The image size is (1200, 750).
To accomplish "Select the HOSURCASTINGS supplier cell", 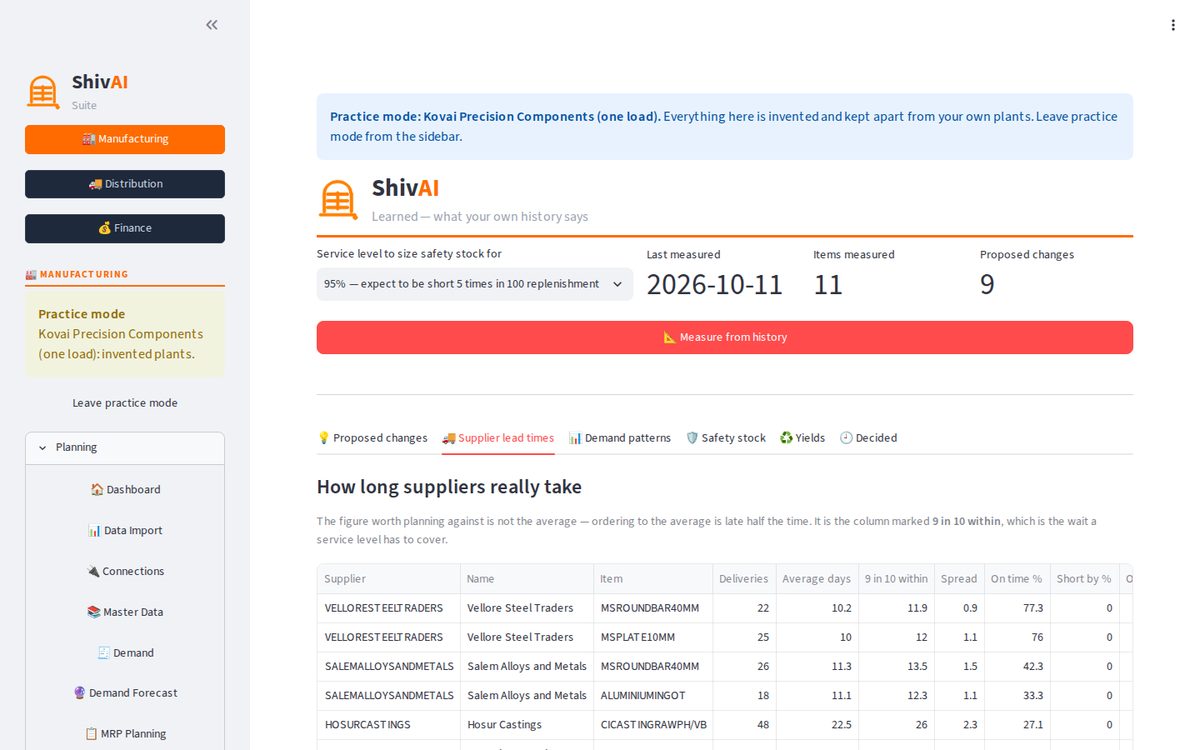I will (x=389, y=724).
